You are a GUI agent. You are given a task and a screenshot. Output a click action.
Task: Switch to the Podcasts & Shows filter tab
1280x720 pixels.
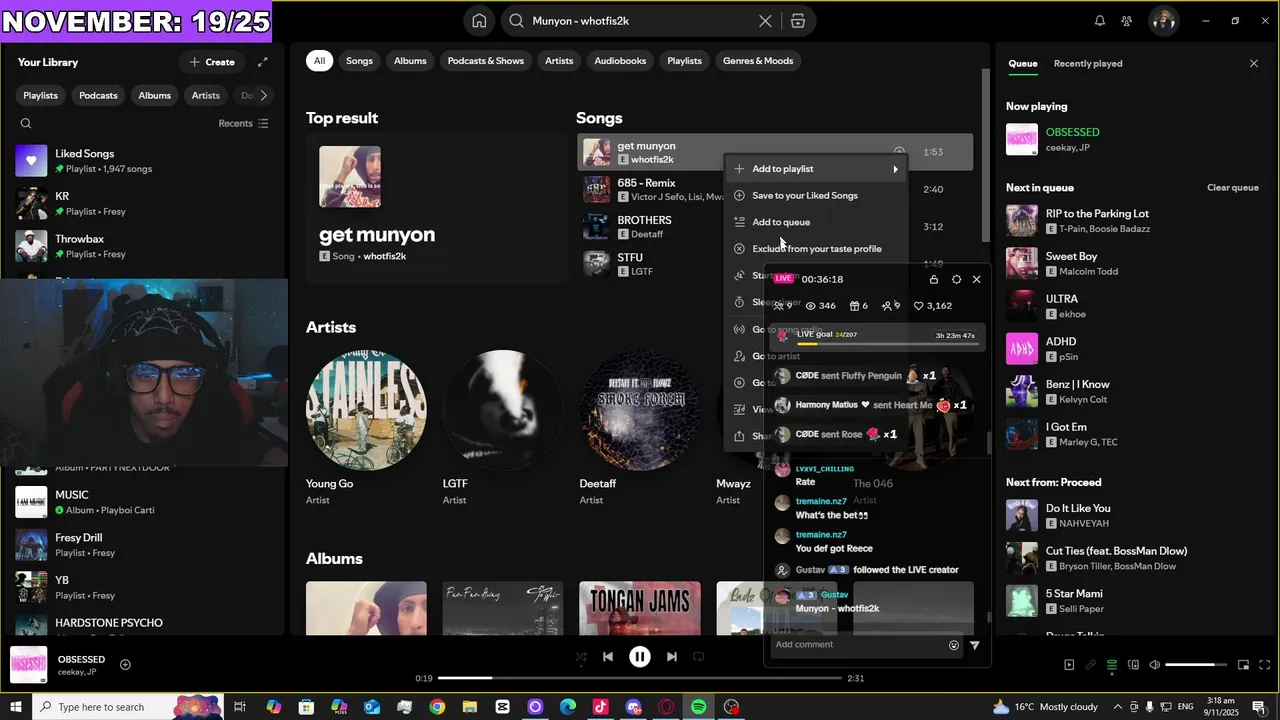(485, 61)
